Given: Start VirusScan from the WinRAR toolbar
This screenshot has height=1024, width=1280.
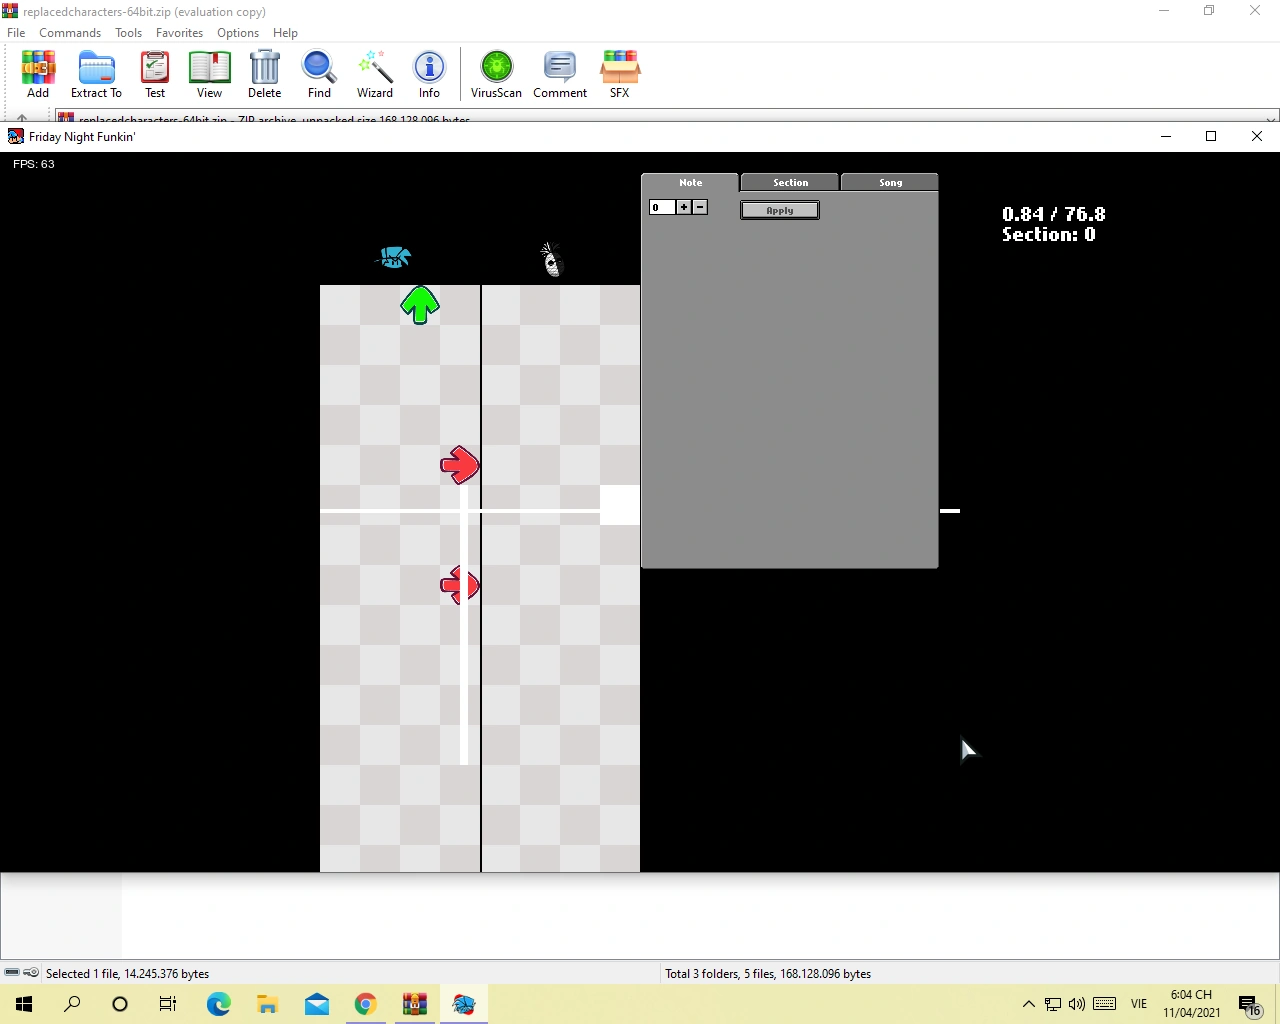Looking at the screenshot, I should [x=496, y=75].
